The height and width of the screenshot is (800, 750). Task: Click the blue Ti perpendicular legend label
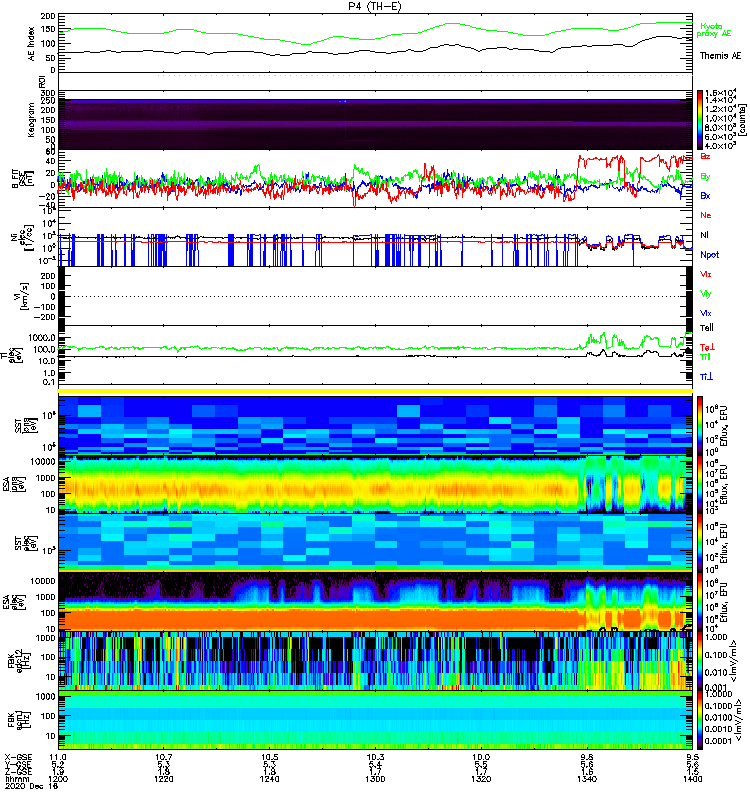(x=706, y=377)
